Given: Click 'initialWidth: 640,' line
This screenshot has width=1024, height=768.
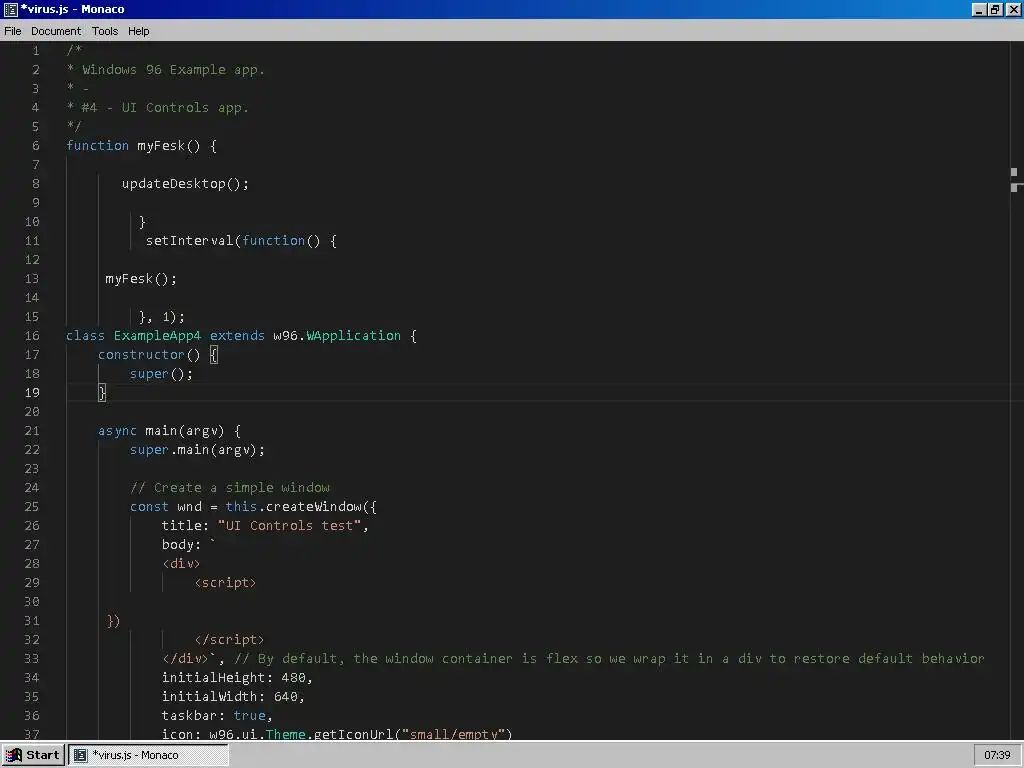Looking at the screenshot, I should tap(234, 696).
